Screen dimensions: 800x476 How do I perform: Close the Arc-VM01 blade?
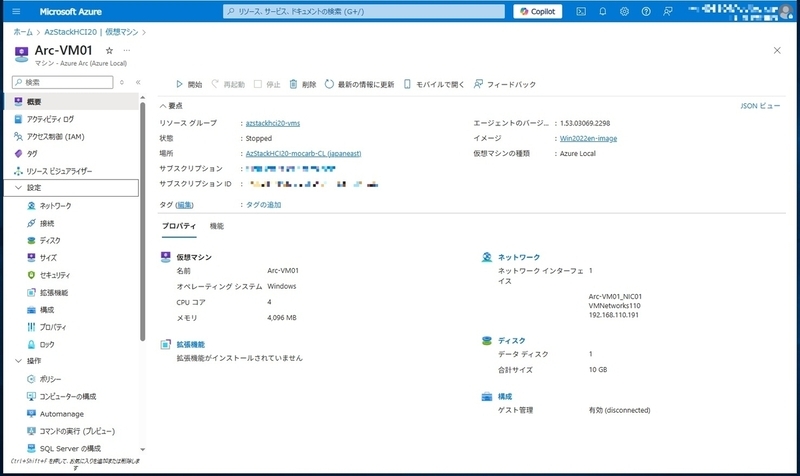[777, 51]
